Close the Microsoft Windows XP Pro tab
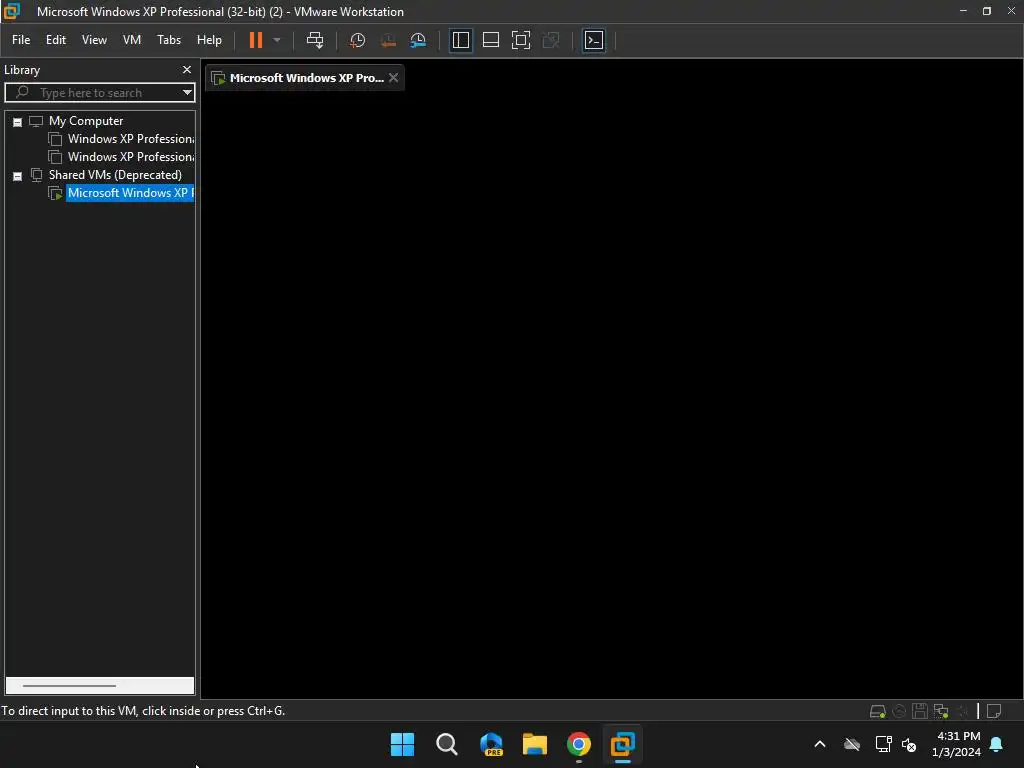The image size is (1024, 768). pos(393,78)
